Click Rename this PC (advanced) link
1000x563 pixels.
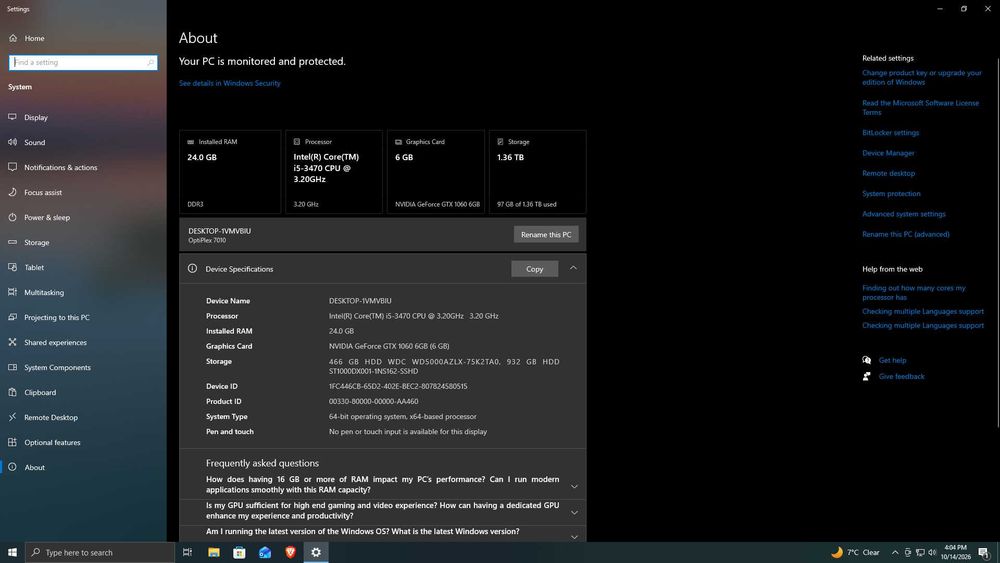tap(906, 235)
